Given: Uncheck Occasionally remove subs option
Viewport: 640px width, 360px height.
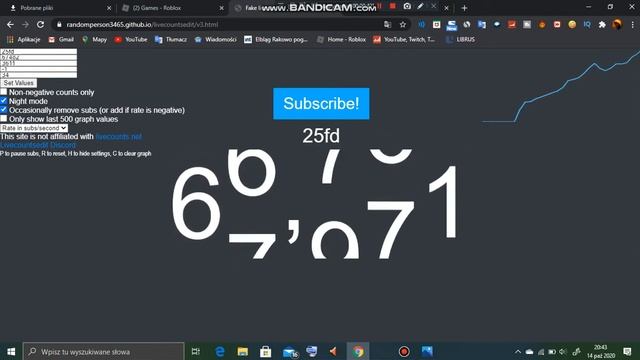Looking at the screenshot, I should click(4, 110).
